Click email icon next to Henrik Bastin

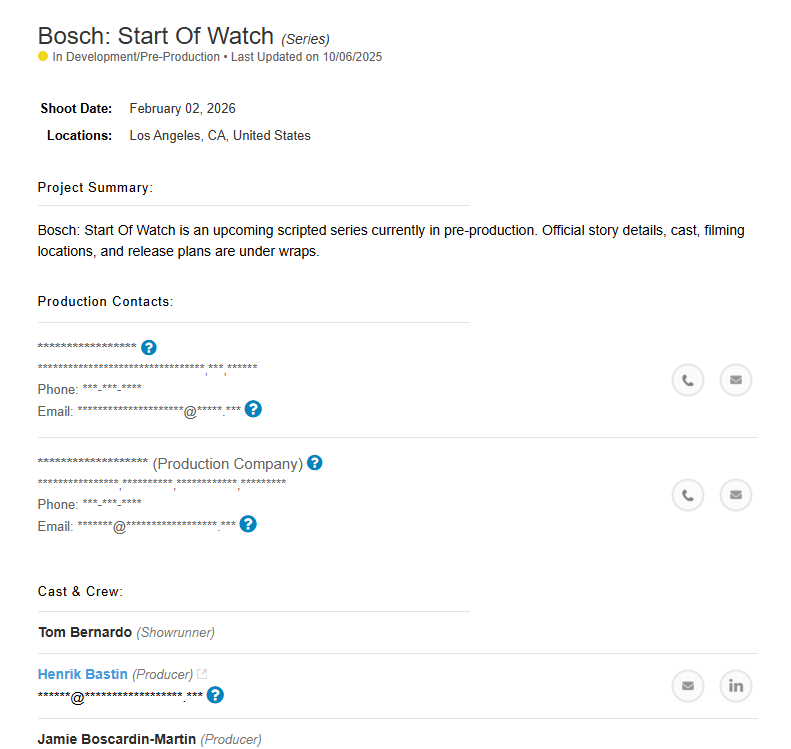click(x=688, y=686)
